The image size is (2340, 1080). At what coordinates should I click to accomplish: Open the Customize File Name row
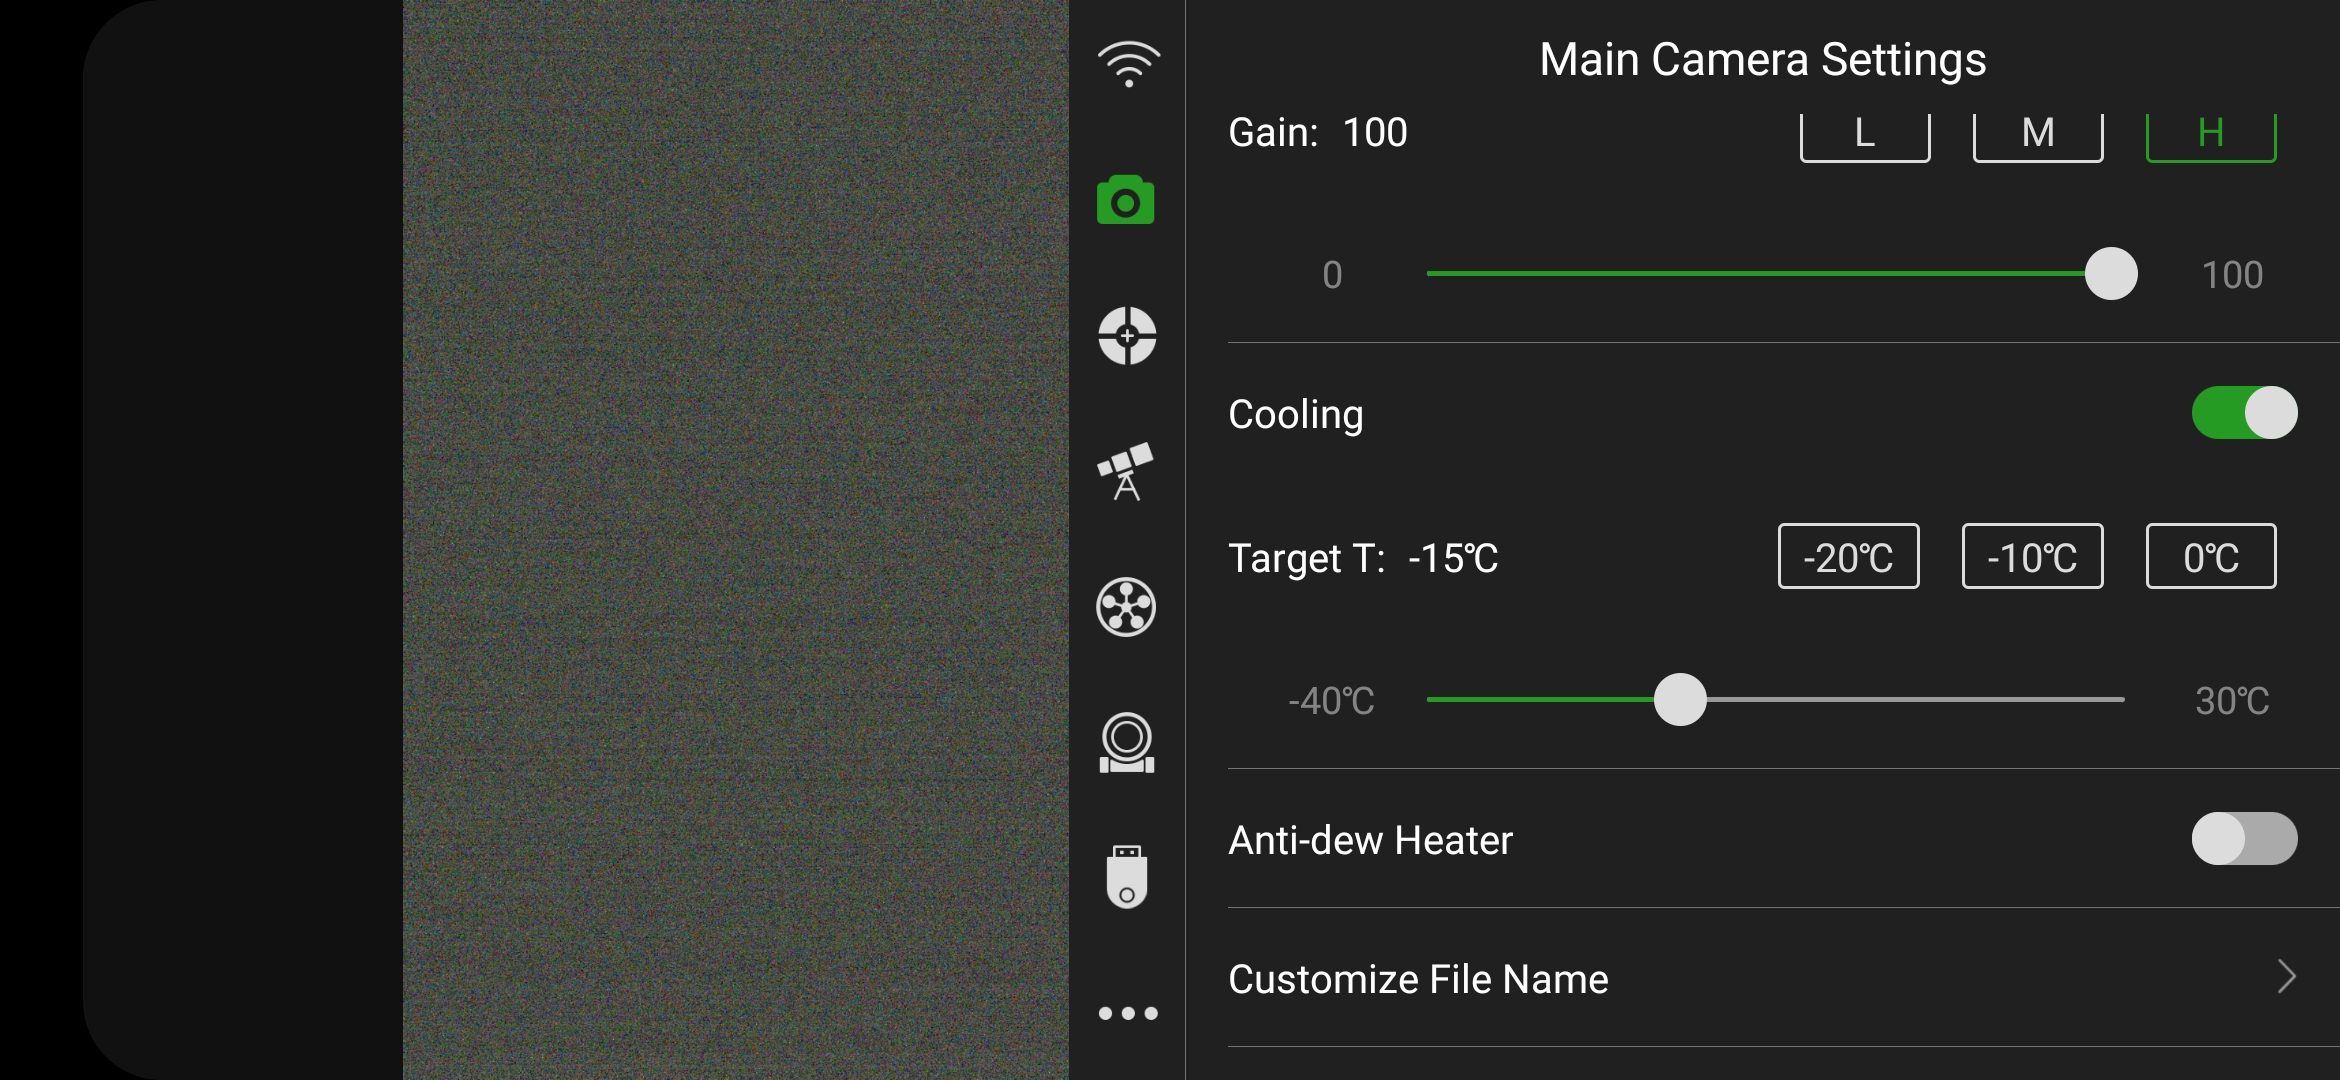(1783, 978)
